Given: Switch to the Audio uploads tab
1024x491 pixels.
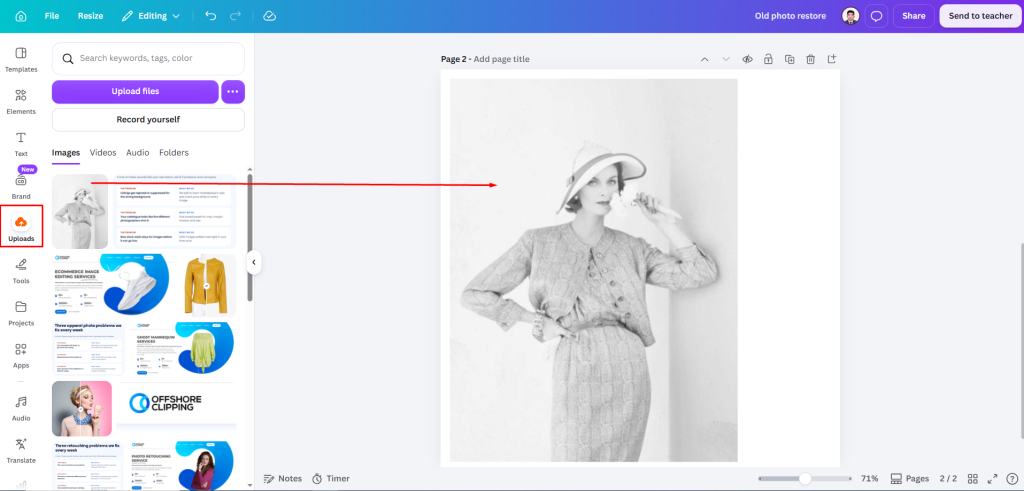Looking at the screenshot, I should point(138,153).
